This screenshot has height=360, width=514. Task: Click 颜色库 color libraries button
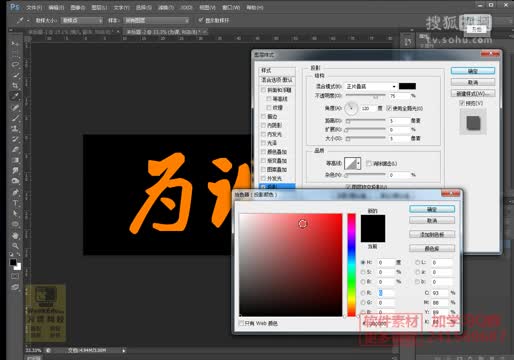click(x=432, y=249)
